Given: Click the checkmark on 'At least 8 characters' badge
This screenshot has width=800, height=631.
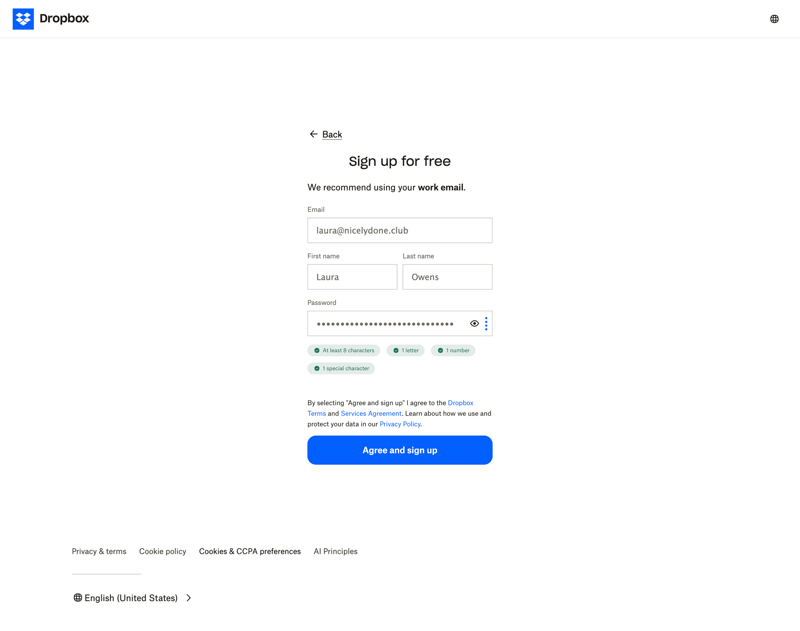Looking at the screenshot, I should [x=316, y=350].
